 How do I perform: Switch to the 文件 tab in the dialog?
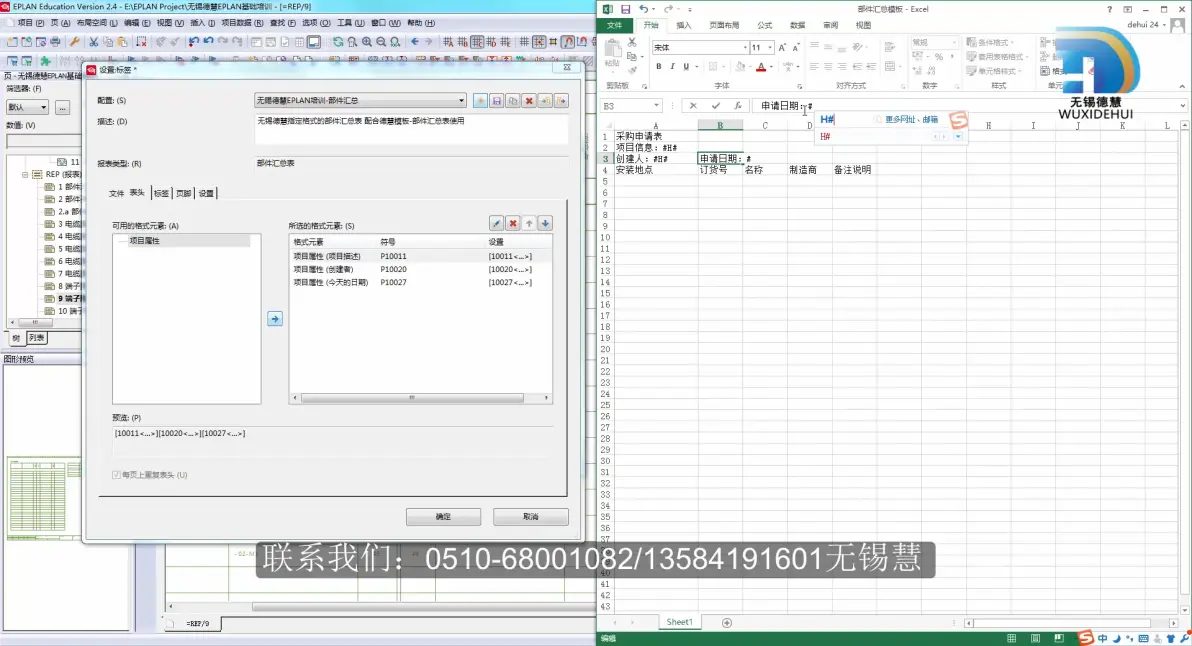(x=116, y=193)
